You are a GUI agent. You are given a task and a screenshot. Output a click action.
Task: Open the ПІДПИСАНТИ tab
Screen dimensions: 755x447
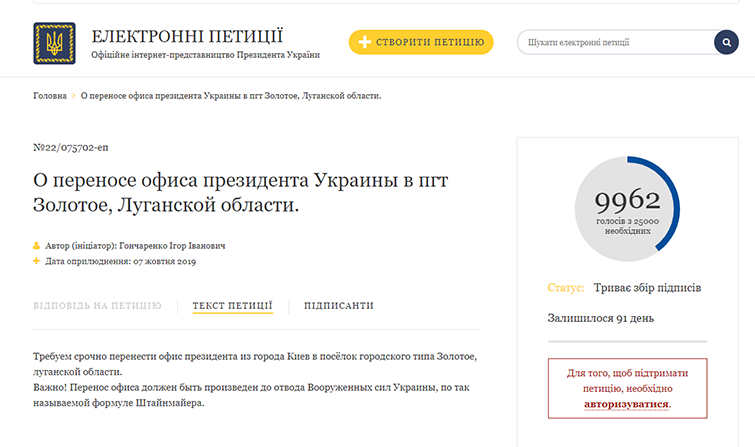click(x=339, y=305)
